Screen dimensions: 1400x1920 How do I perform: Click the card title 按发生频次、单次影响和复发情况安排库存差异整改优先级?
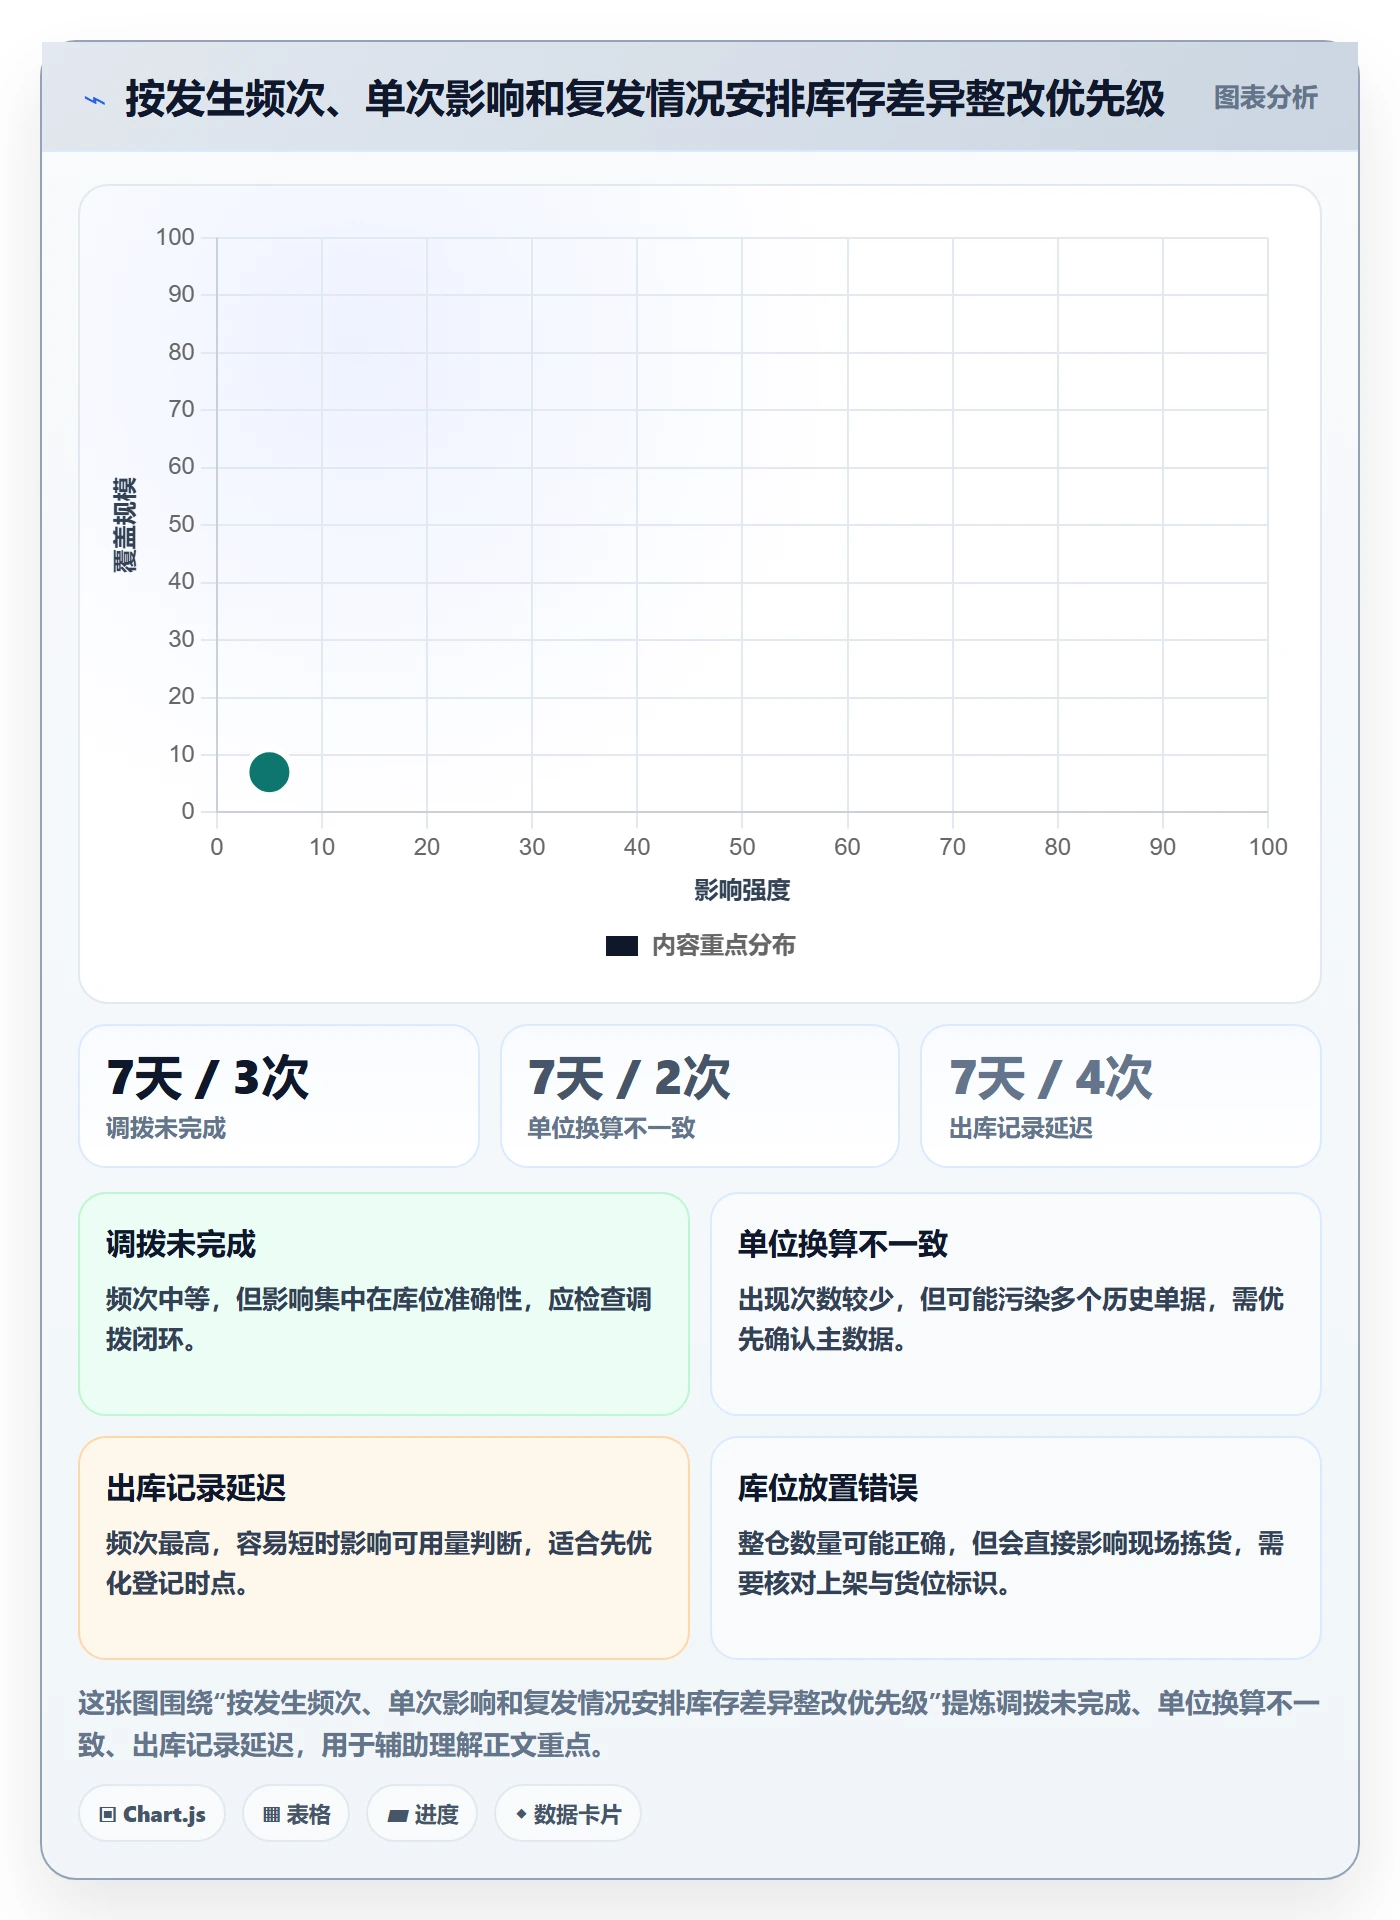(645, 99)
